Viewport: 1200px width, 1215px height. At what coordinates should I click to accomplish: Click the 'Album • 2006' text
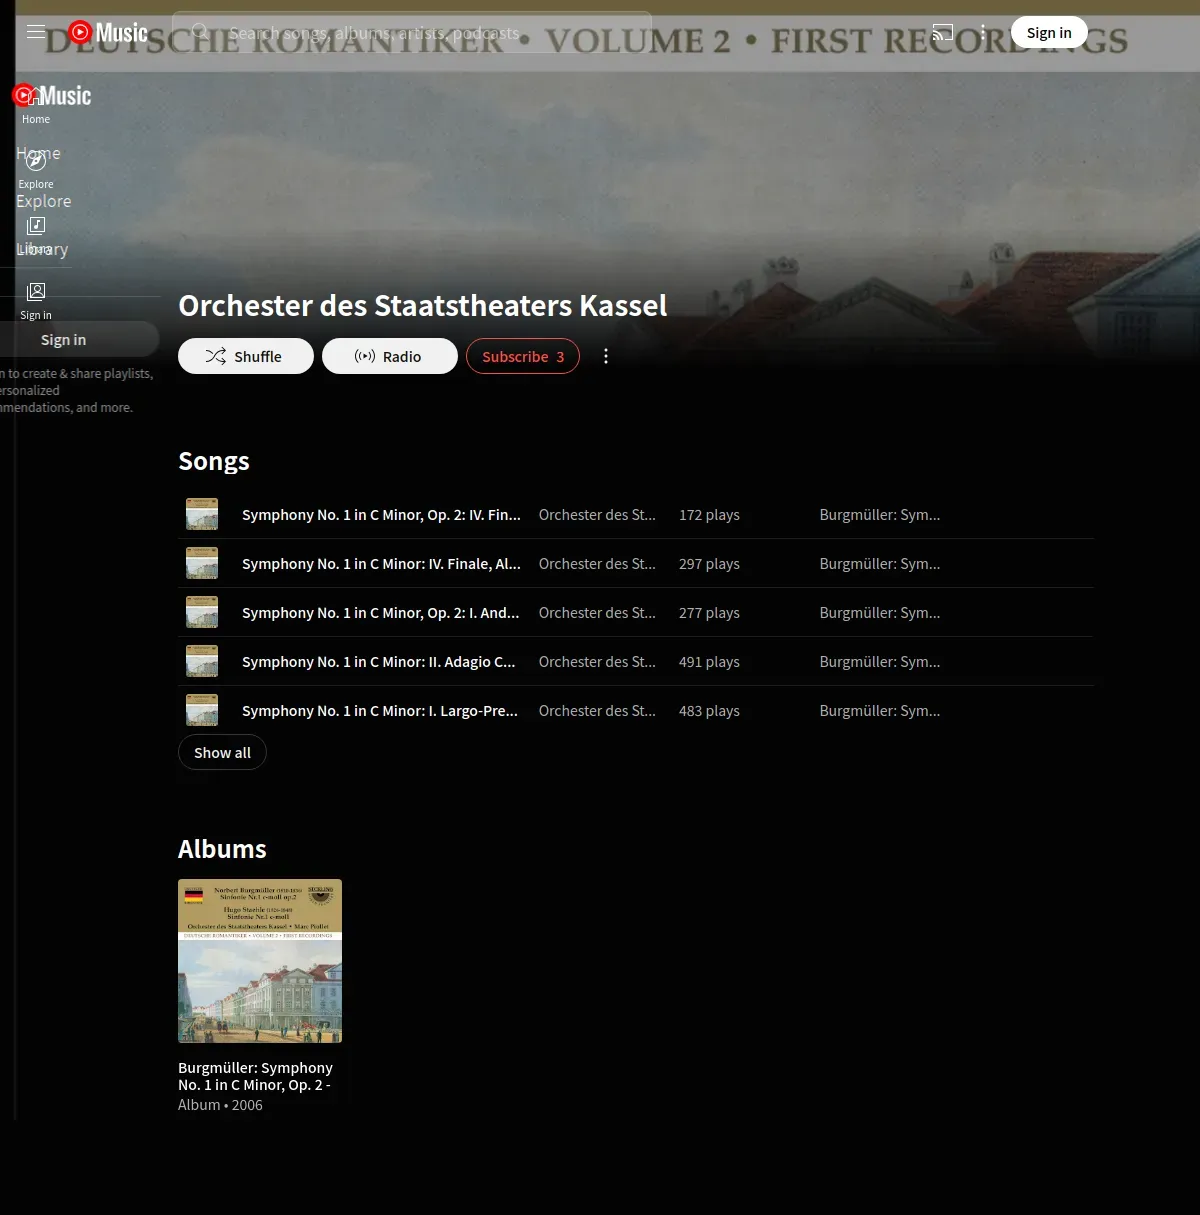[220, 1105]
